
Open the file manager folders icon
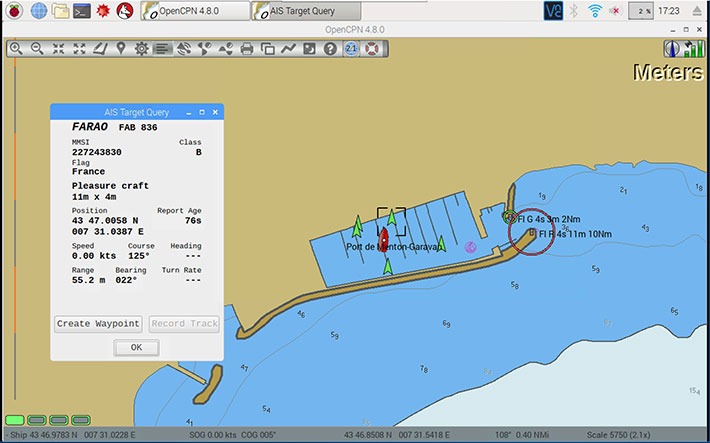60,11
